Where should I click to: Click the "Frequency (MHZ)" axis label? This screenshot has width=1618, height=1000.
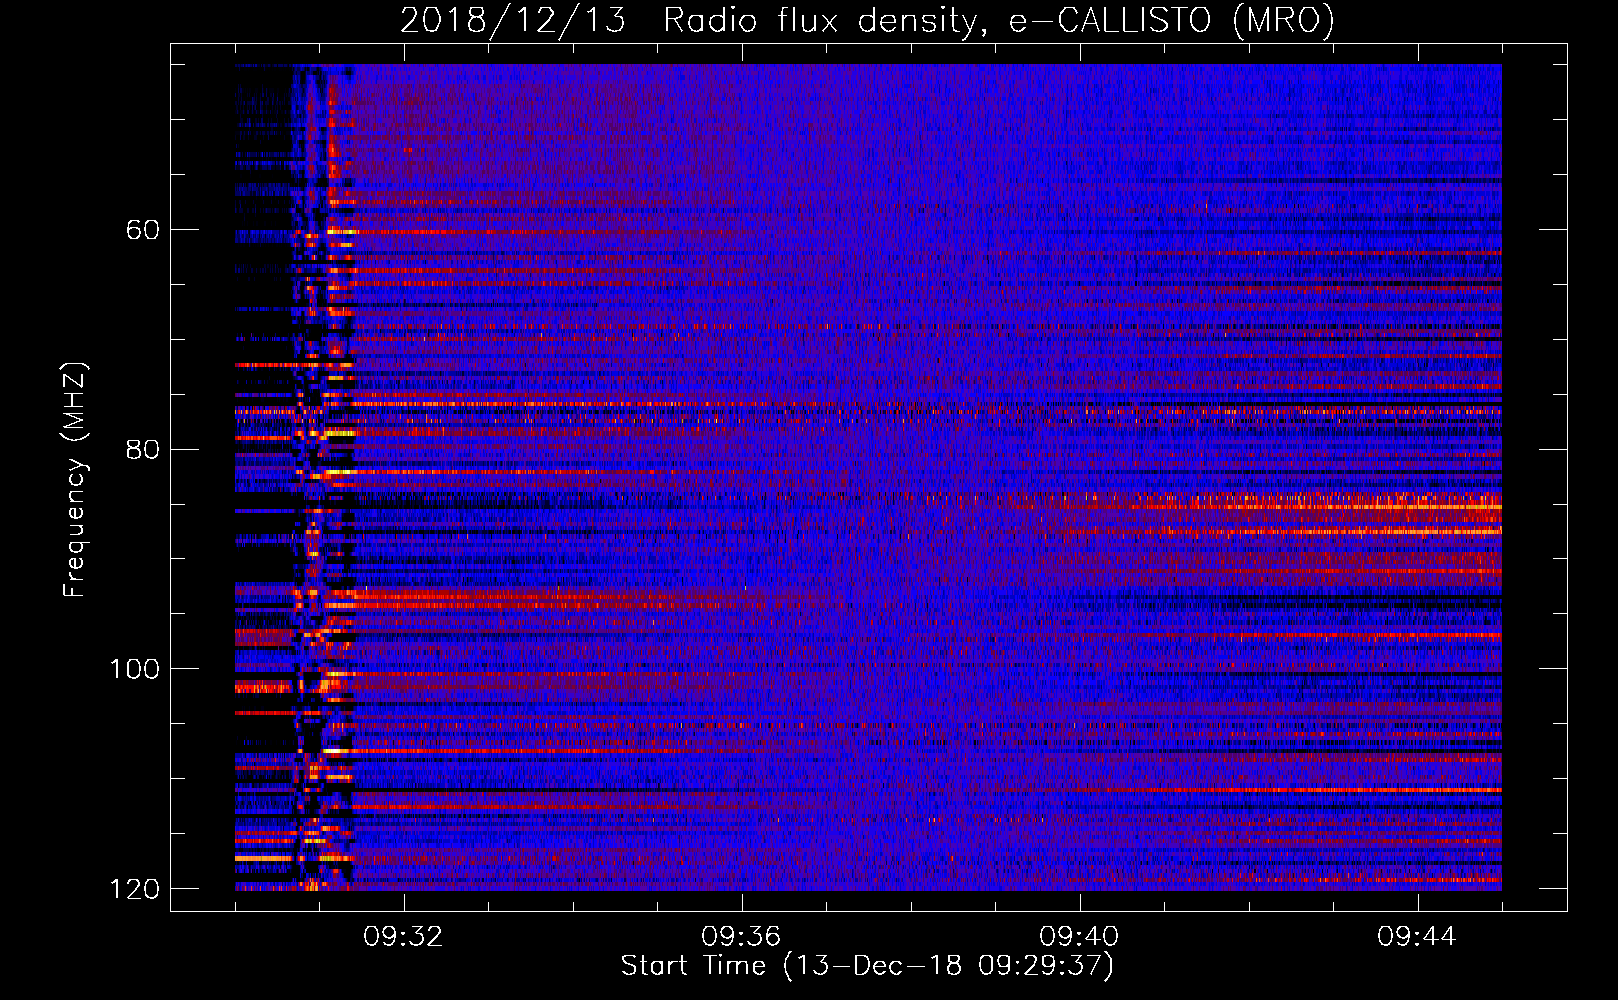(75, 480)
